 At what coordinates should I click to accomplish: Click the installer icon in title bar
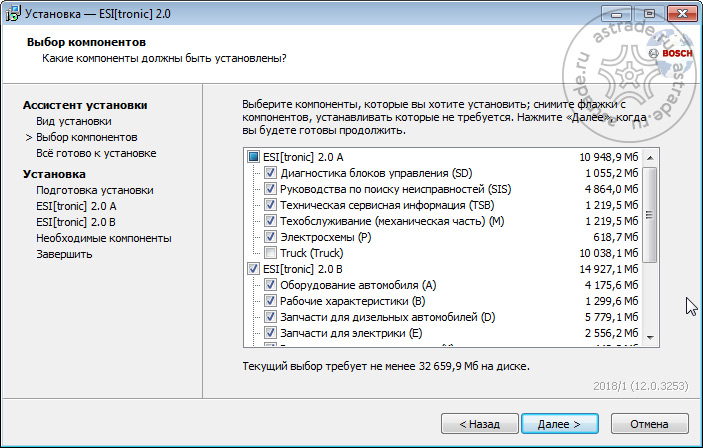click(x=13, y=14)
